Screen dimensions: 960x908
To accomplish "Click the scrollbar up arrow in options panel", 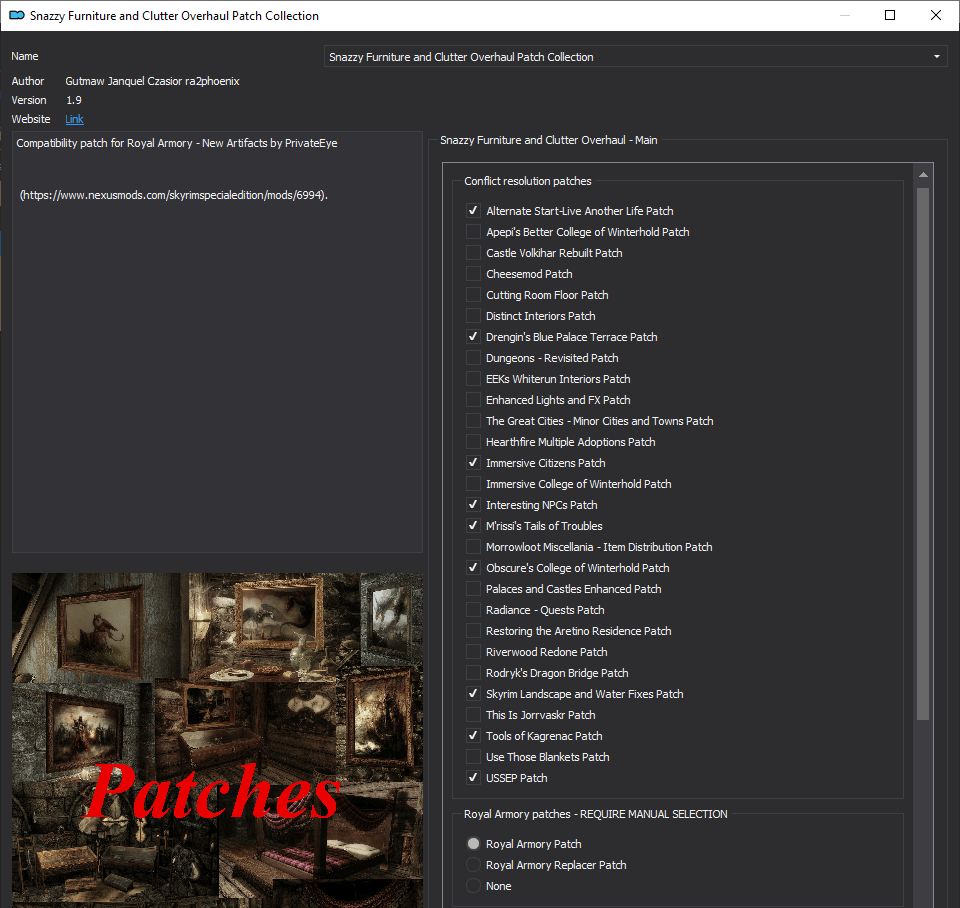I will coord(923,175).
